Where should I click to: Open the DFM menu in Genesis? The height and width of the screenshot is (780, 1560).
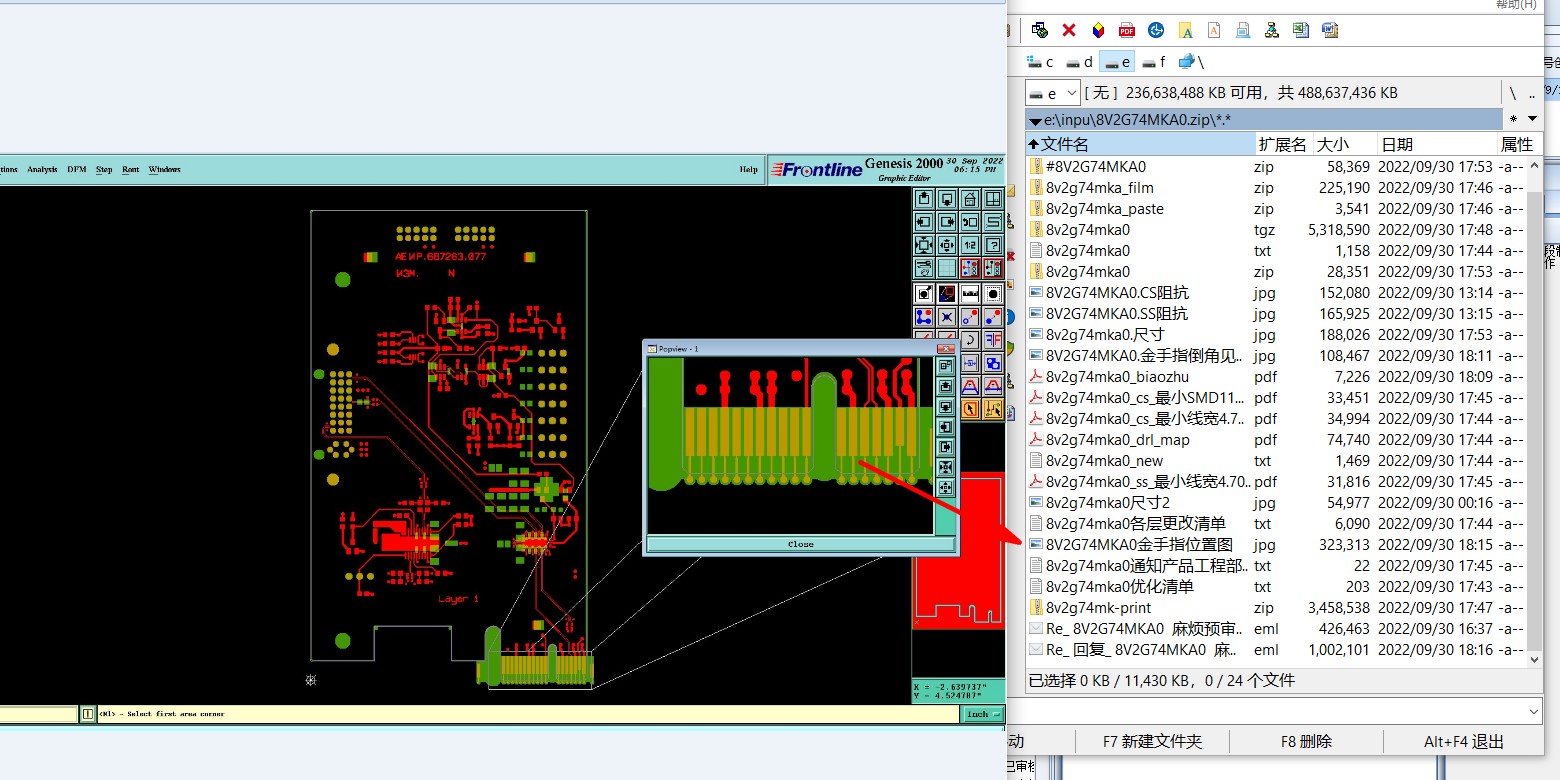[77, 169]
